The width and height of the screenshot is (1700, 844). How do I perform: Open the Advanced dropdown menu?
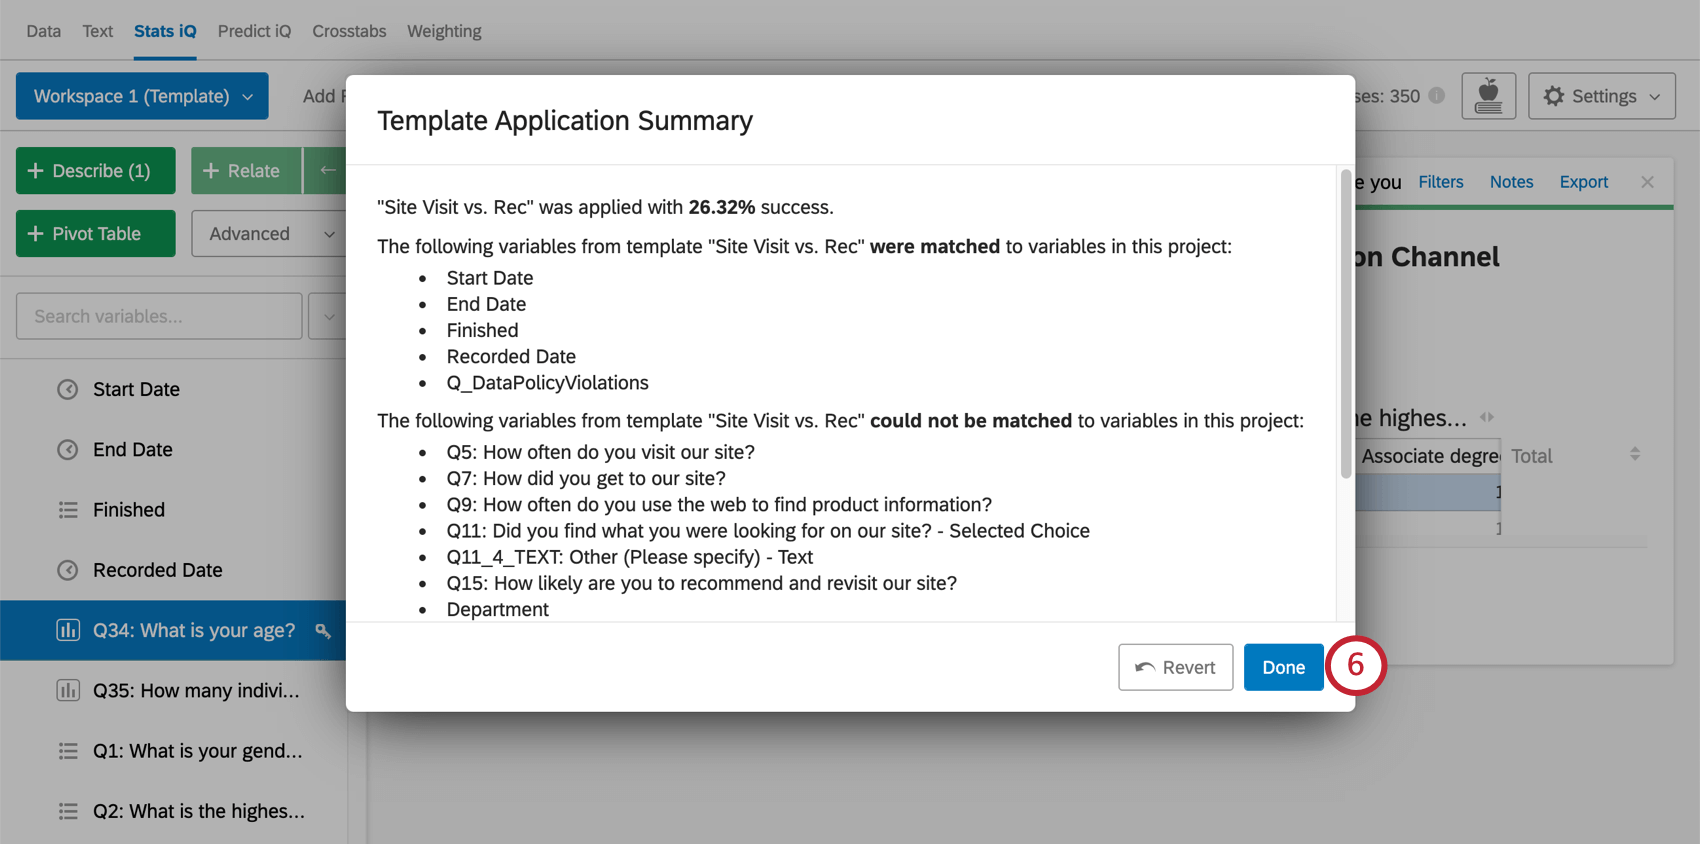coord(268,234)
